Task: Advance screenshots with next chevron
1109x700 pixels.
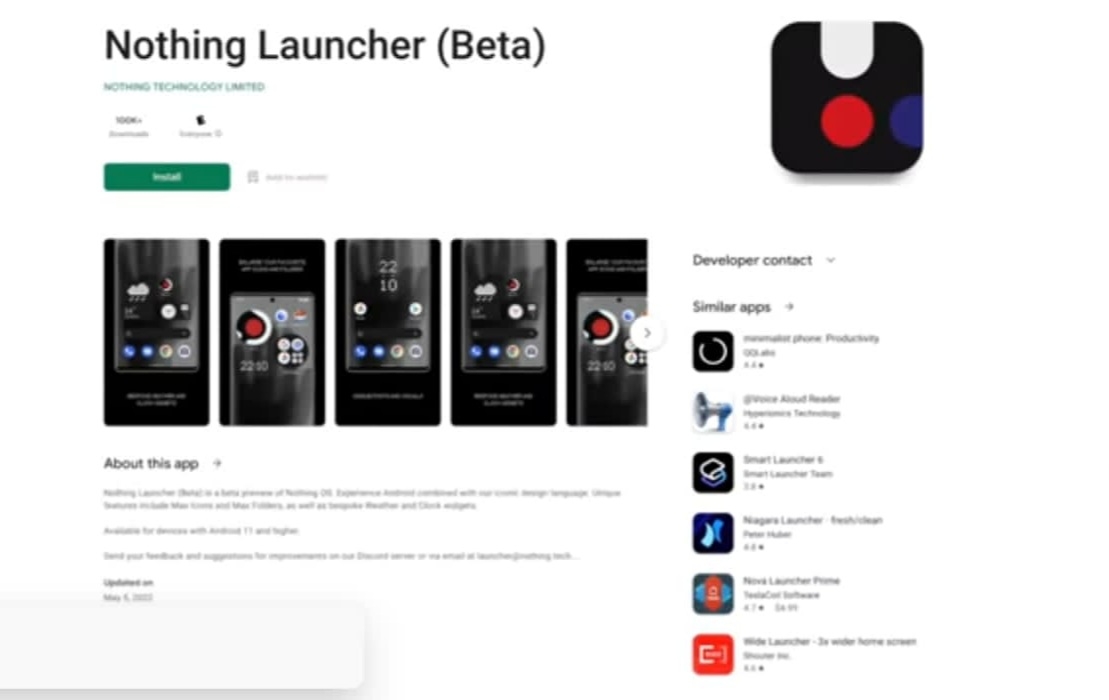Action: [x=646, y=332]
